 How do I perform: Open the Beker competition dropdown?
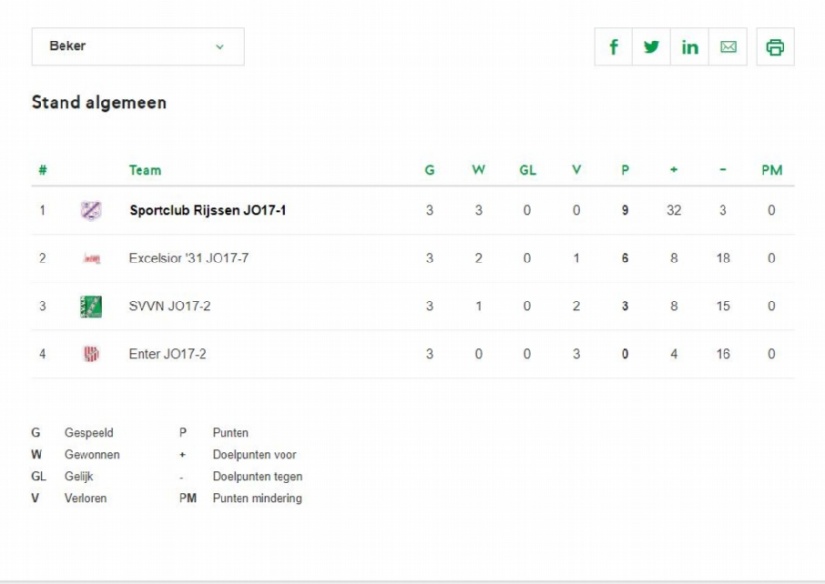138,47
